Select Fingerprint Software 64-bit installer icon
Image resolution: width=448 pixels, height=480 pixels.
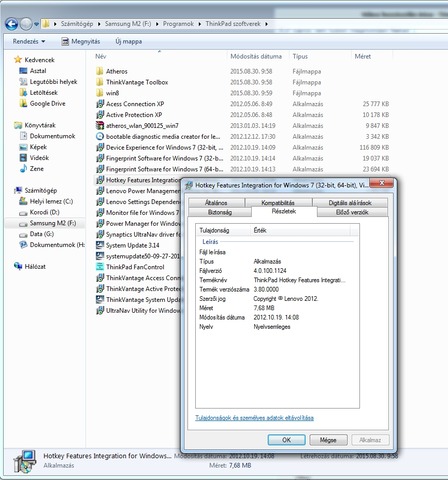tap(100, 169)
